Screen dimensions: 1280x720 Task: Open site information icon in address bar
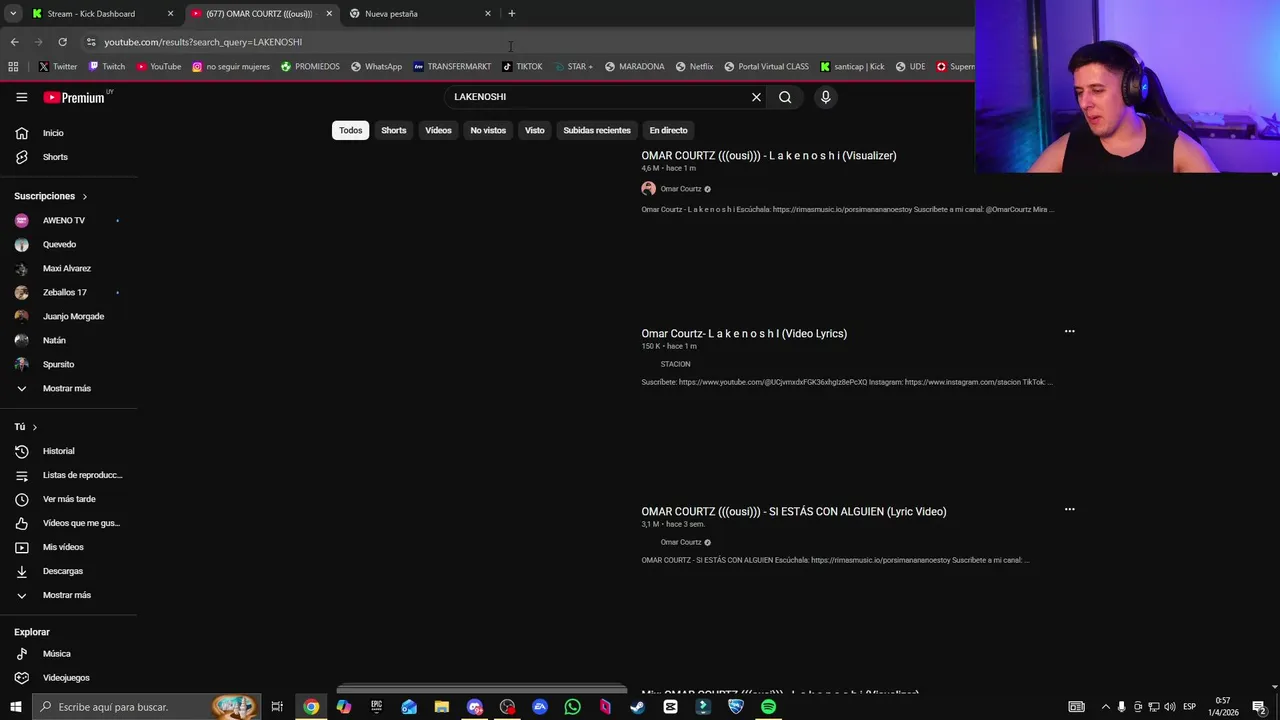(91, 42)
